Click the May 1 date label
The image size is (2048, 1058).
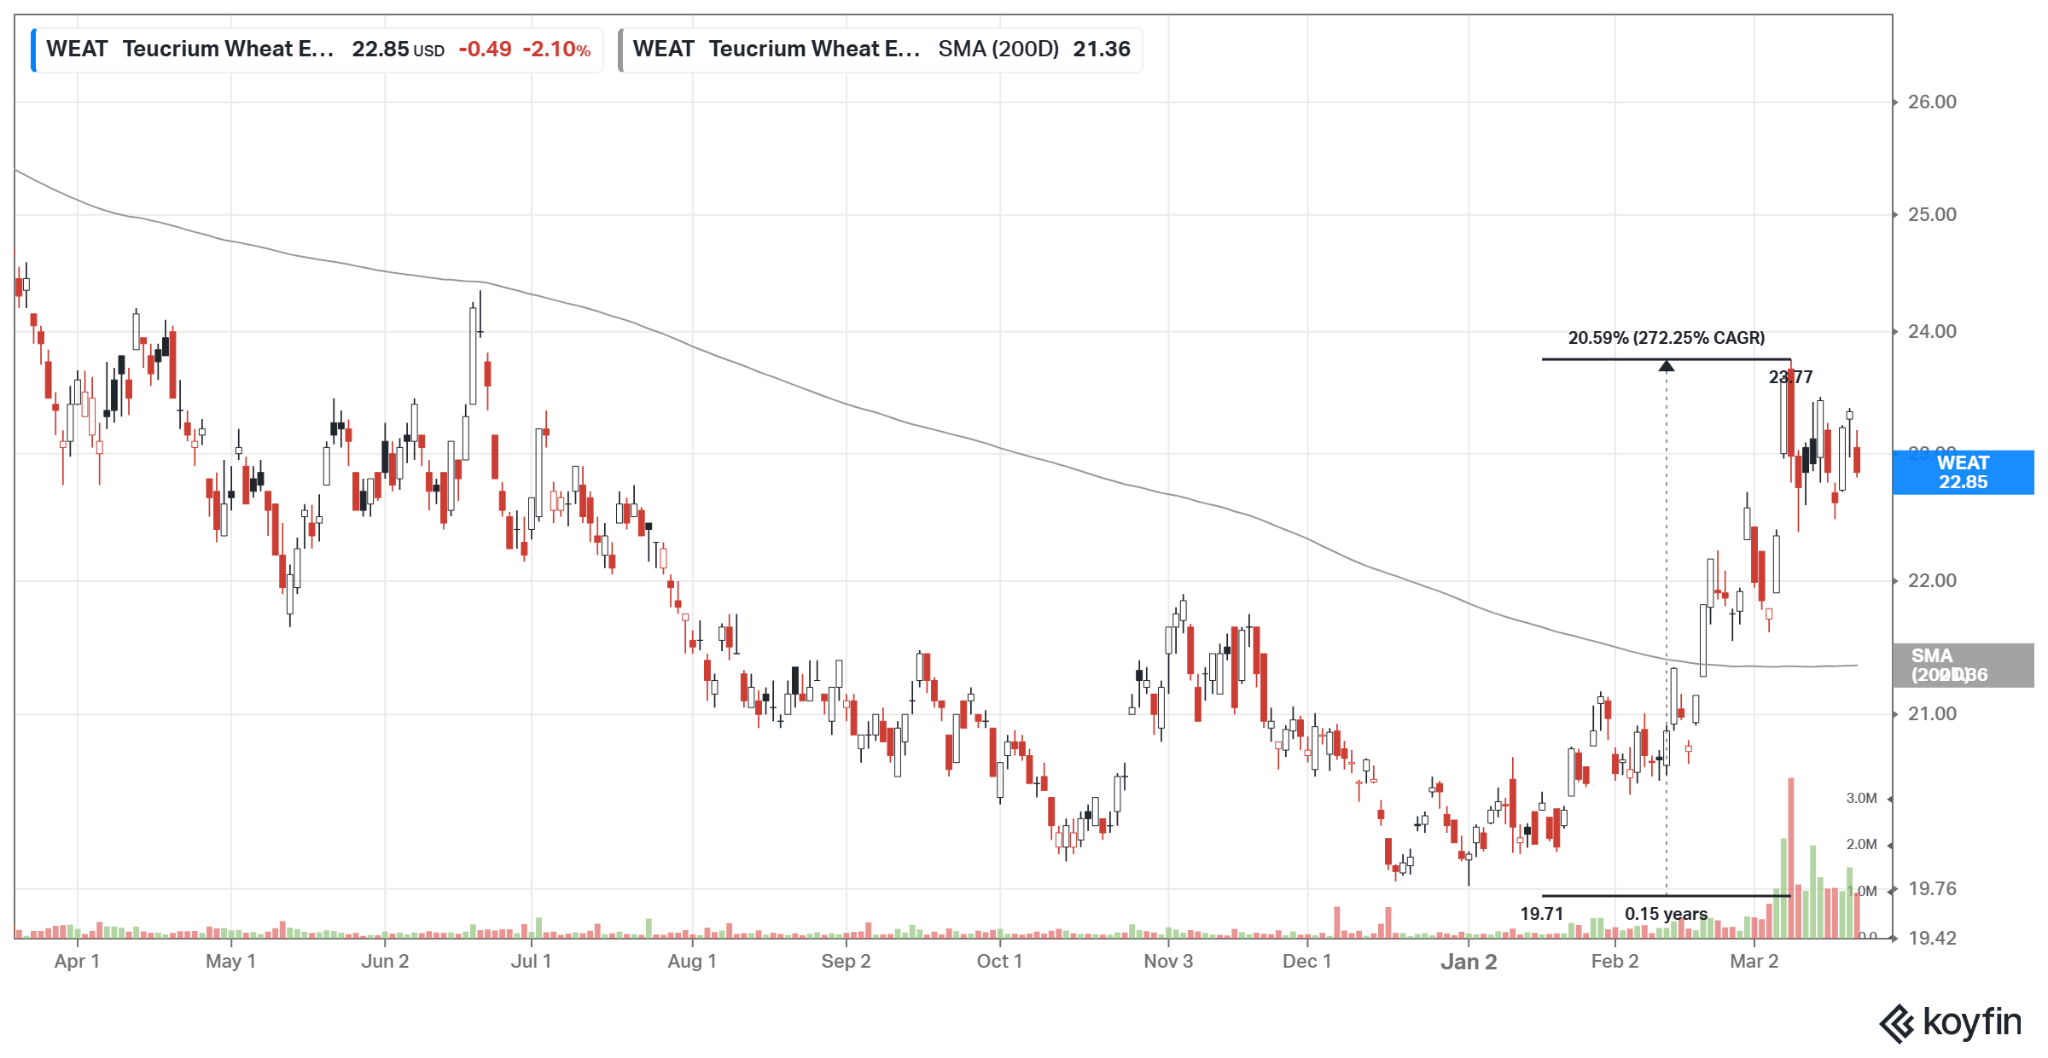(231, 961)
